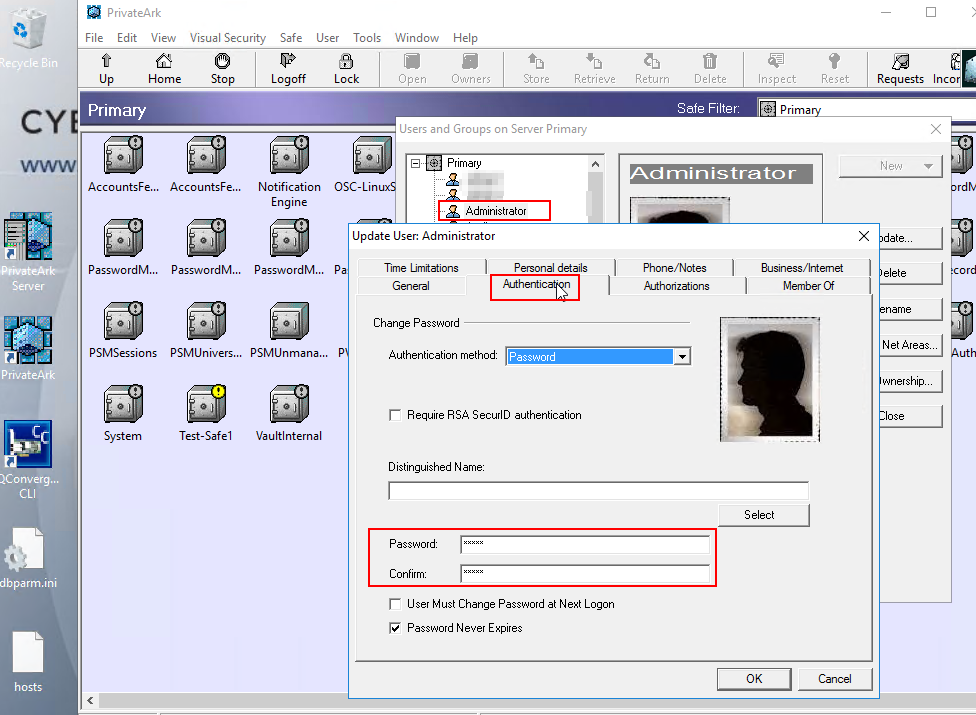This screenshot has height=715, width=976.
Task: Uncheck Password Never Expires
Action: 395,628
